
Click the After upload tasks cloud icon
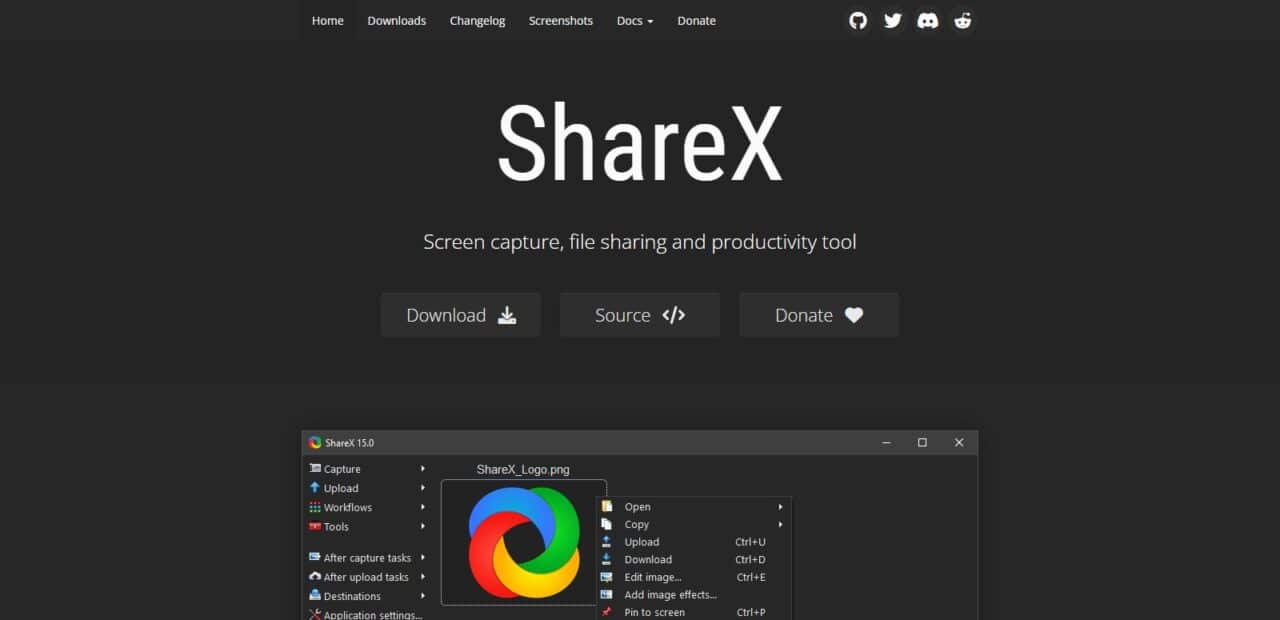[315, 576]
